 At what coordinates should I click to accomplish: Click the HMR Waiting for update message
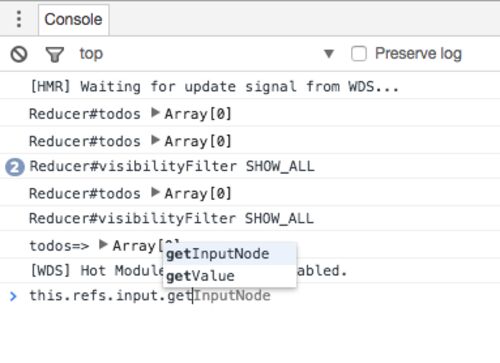(215, 87)
